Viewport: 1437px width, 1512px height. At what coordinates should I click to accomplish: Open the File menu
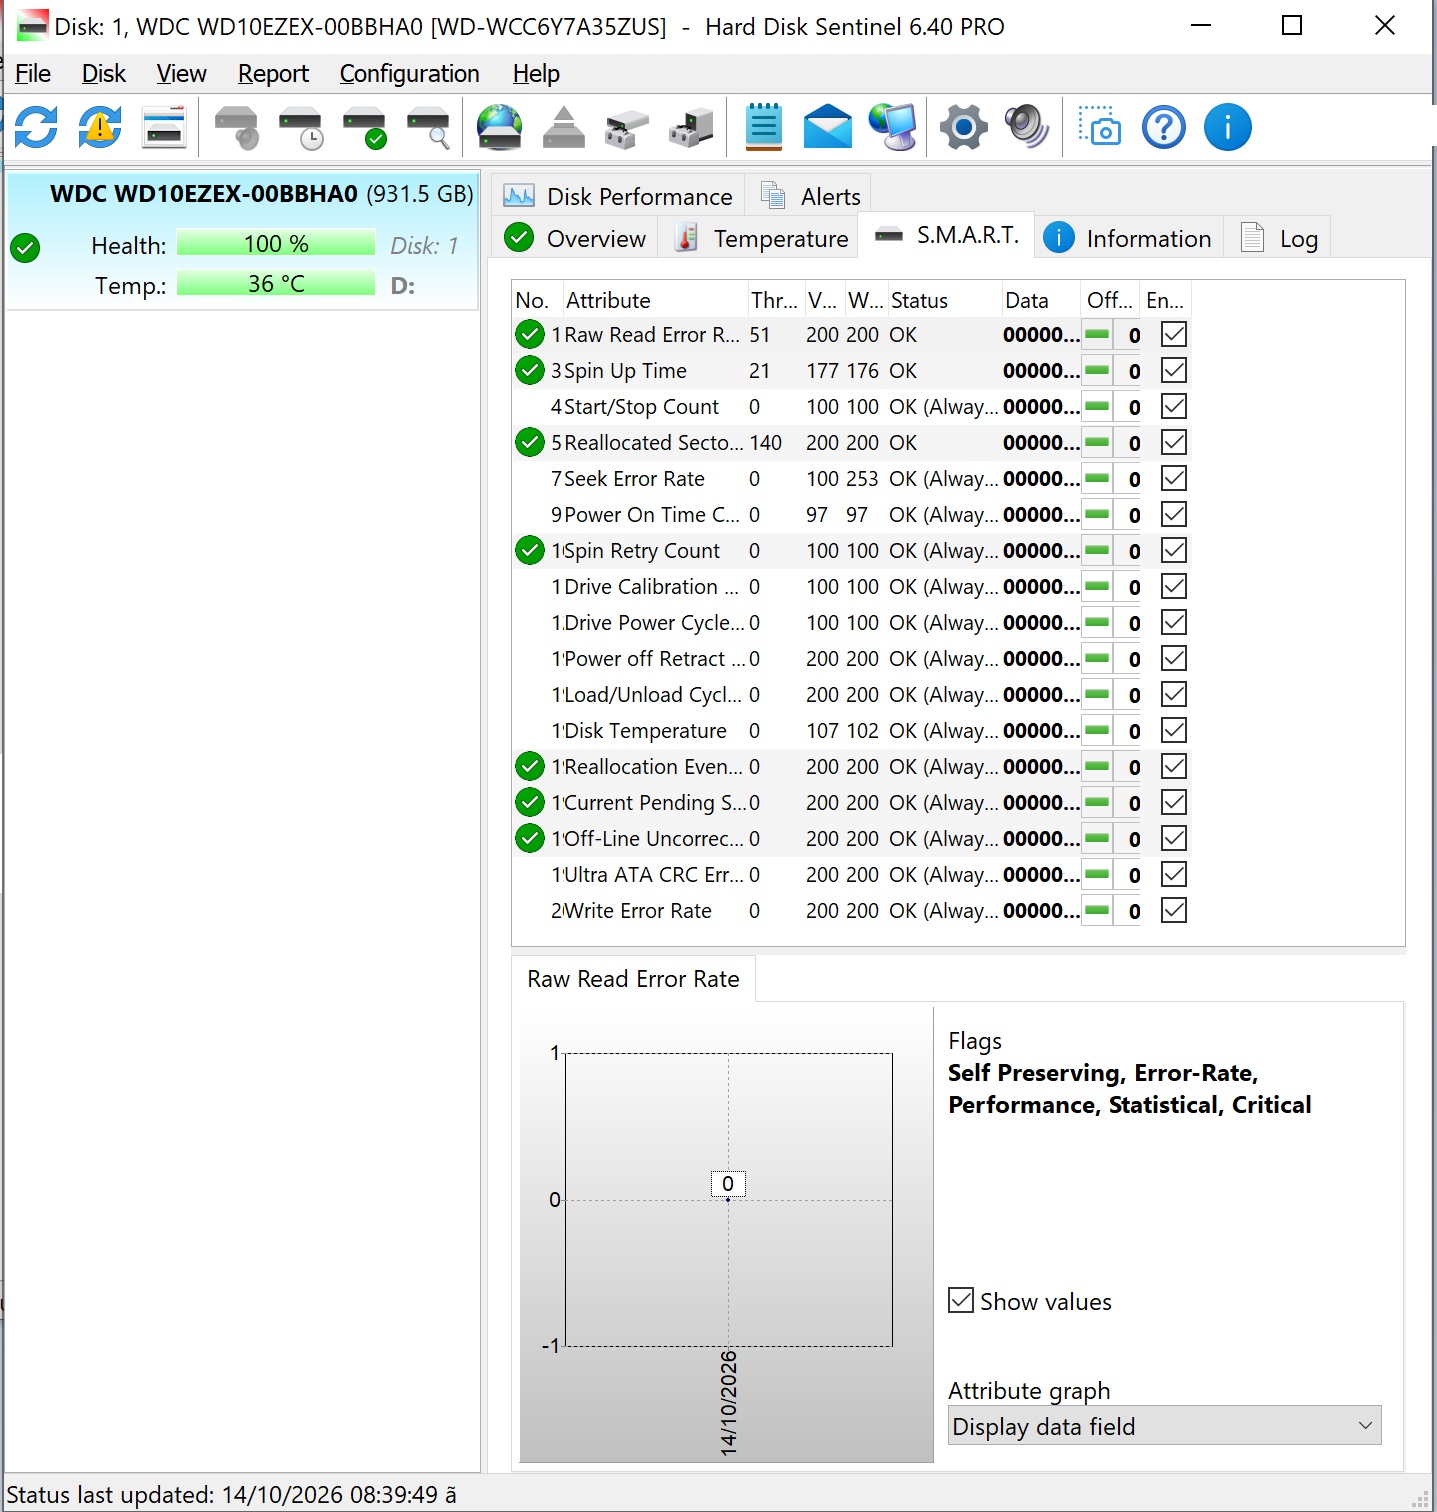pyautogui.click(x=33, y=74)
